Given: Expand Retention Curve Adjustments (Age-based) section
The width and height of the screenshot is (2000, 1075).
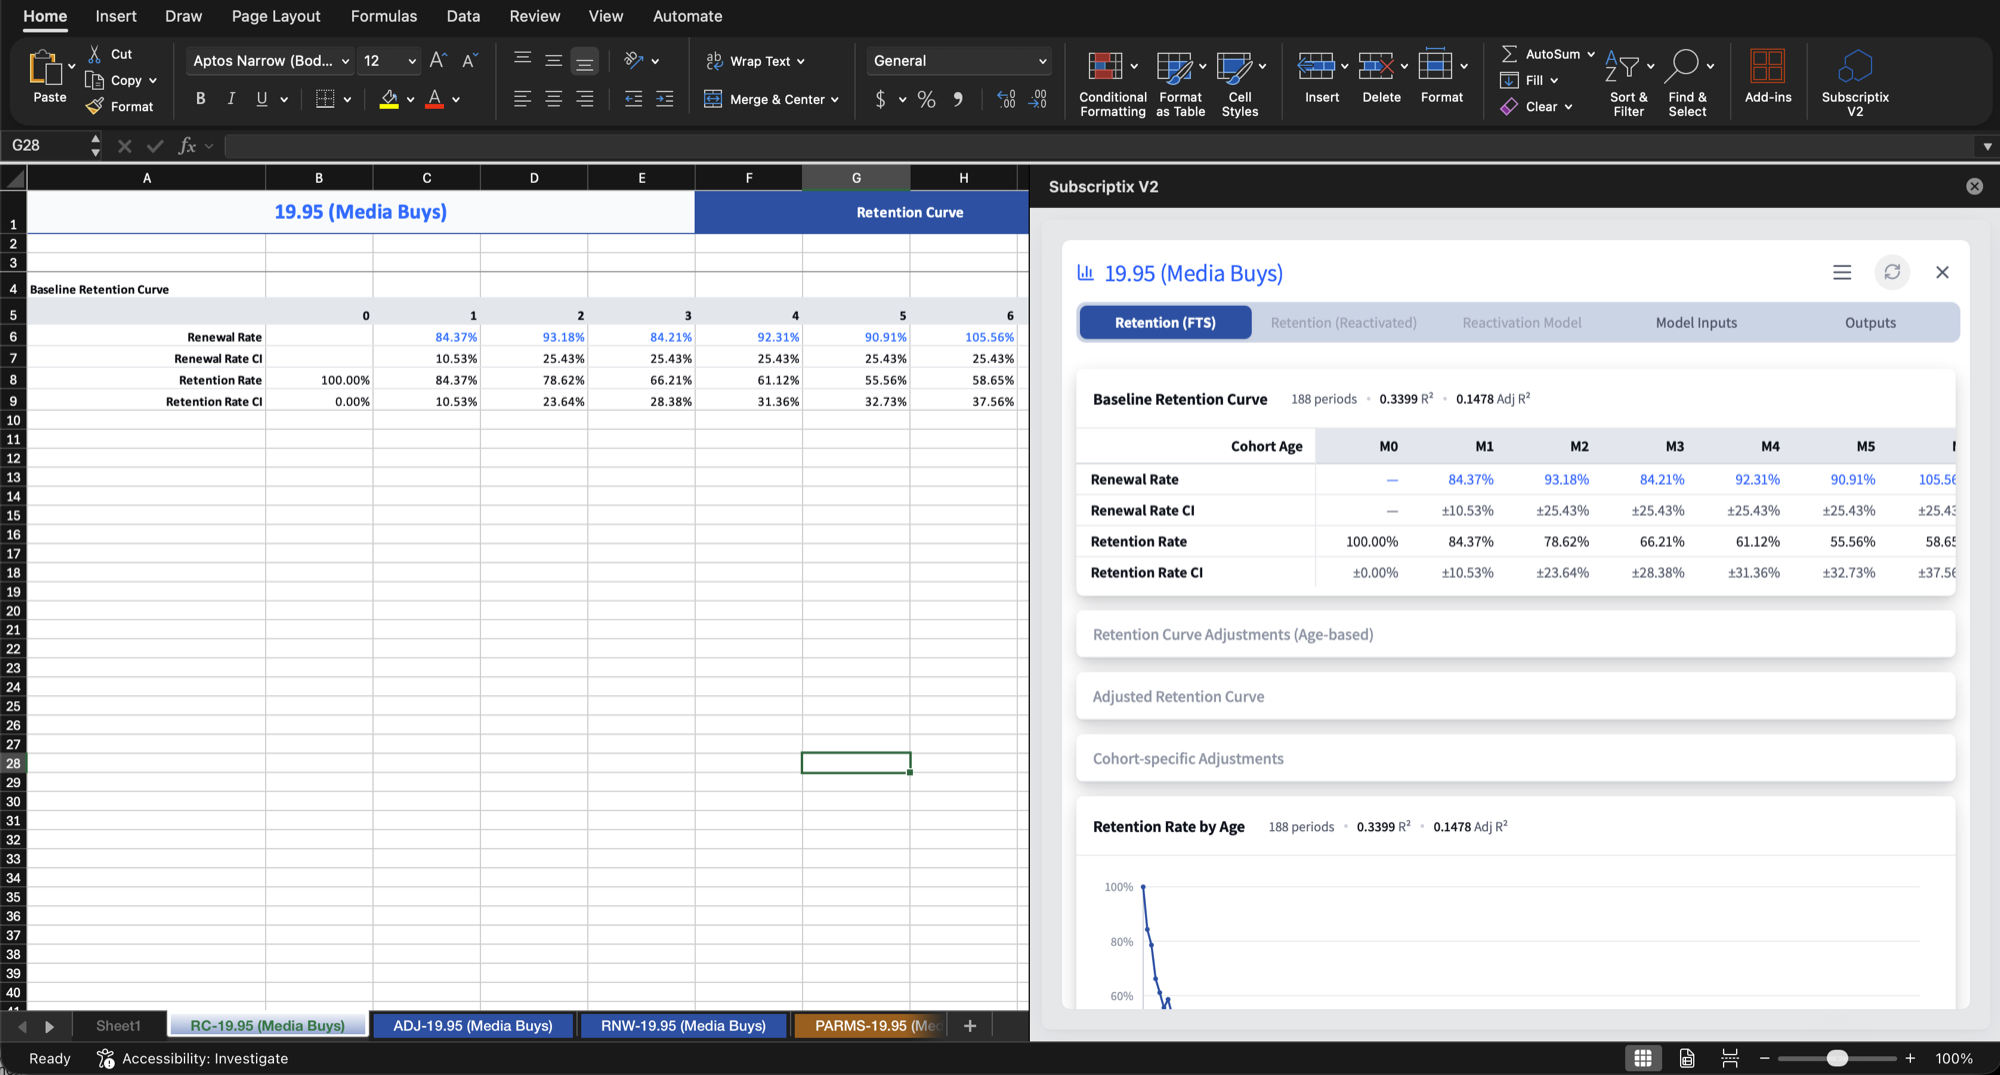Looking at the screenshot, I should tap(1515, 634).
